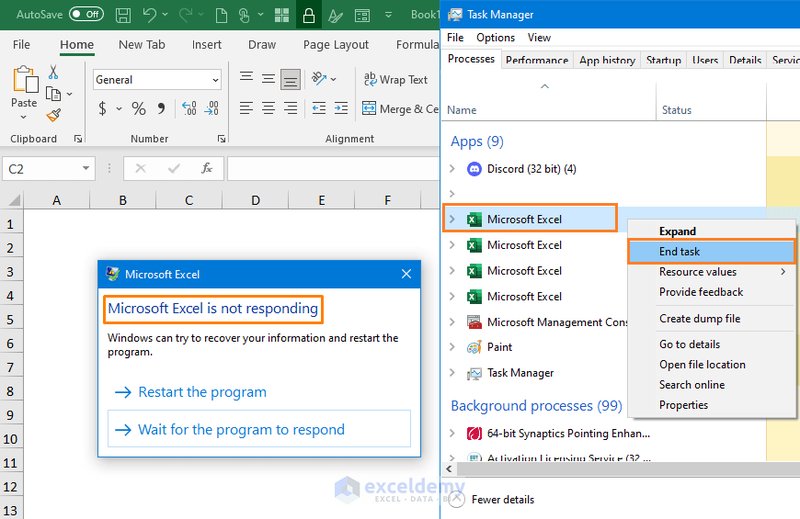Click the Copy icon in Clipboard group
800x519 pixels.
click(x=54, y=94)
